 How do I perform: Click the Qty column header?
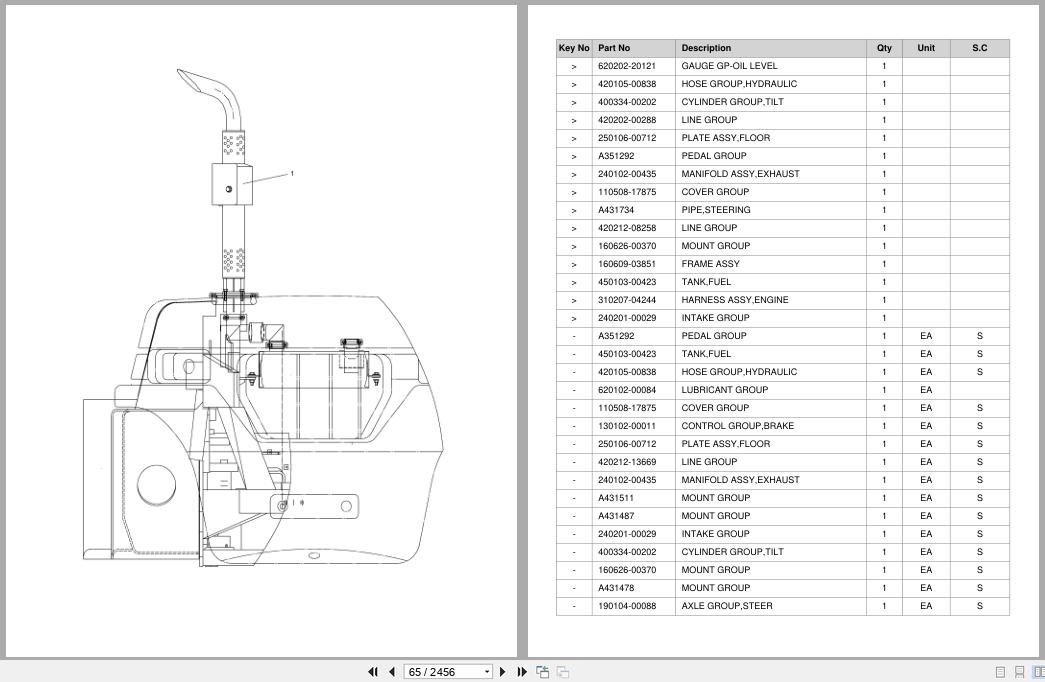pos(884,48)
